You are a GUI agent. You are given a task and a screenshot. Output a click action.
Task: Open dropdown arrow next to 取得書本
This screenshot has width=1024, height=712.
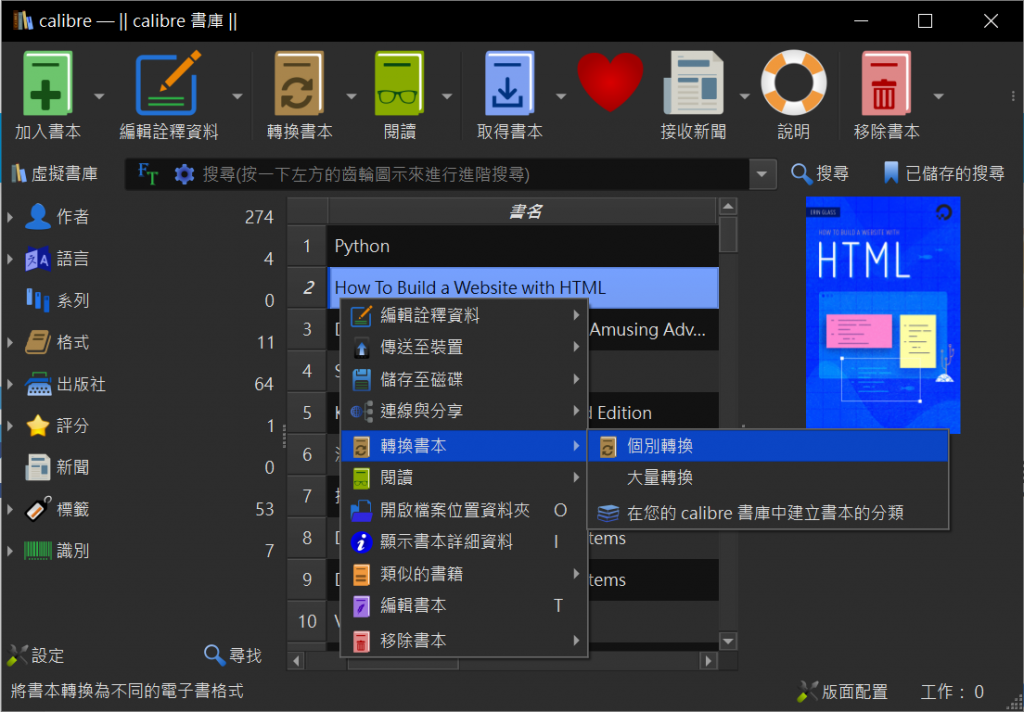point(561,97)
